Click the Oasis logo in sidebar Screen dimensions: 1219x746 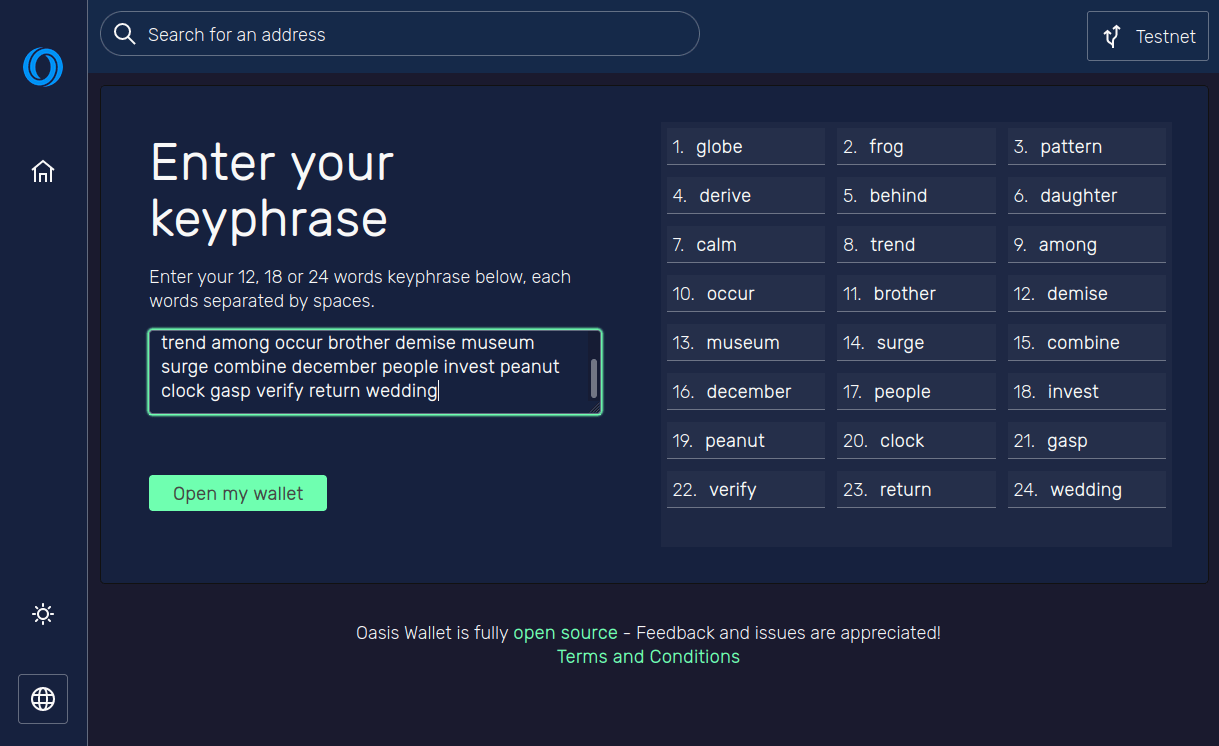pyautogui.click(x=43, y=67)
